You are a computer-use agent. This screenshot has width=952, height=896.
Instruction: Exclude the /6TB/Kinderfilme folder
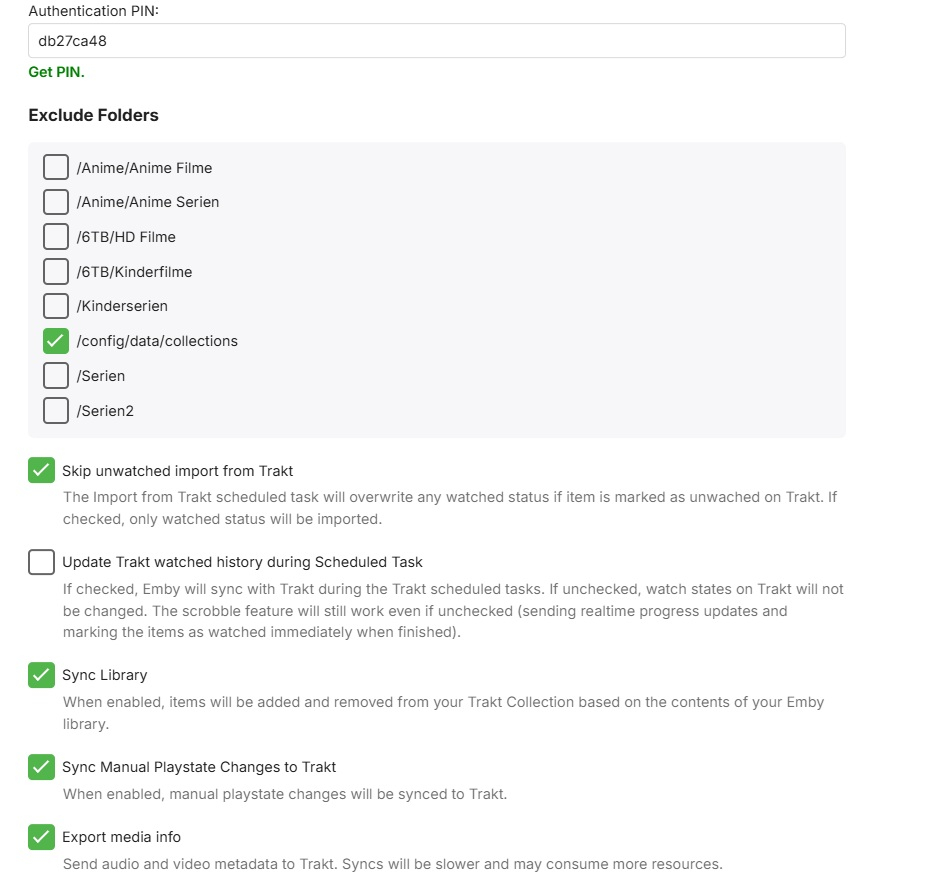[x=56, y=271]
